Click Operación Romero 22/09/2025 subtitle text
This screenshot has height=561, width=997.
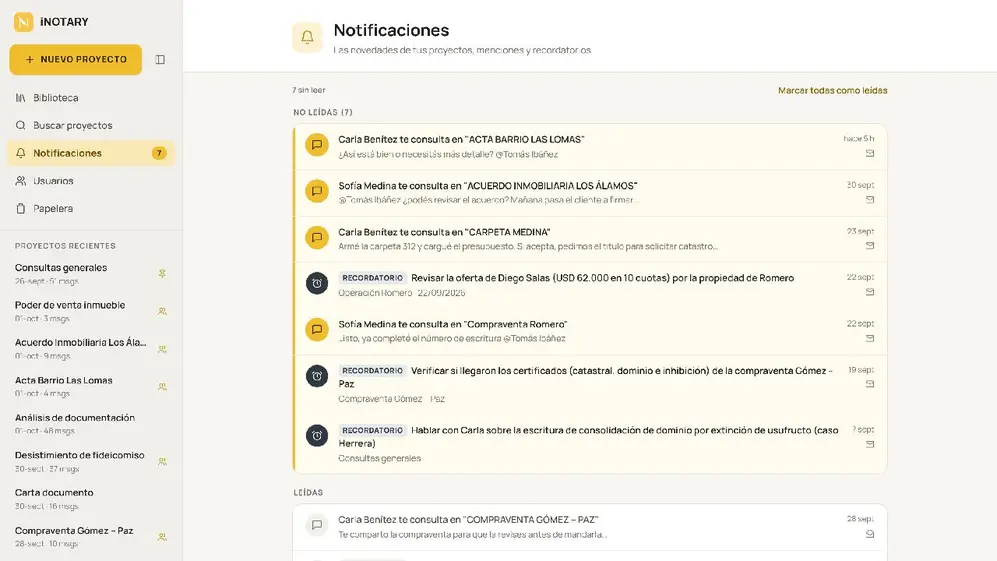402,293
